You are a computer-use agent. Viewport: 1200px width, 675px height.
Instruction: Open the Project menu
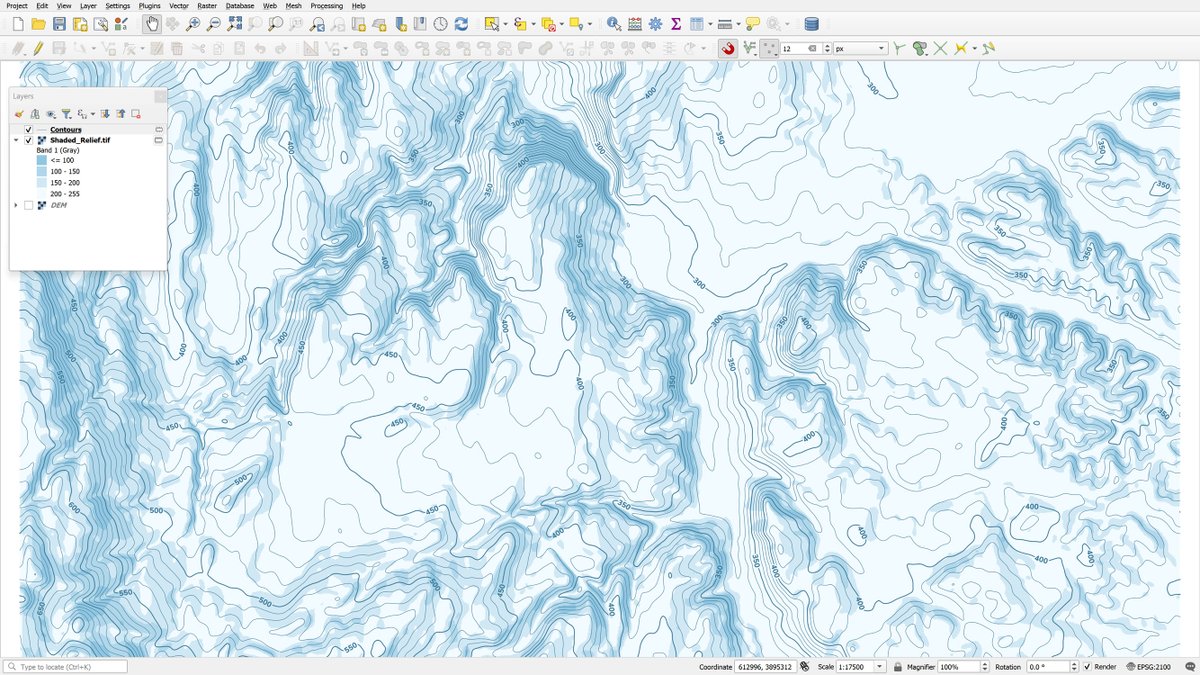16,6
